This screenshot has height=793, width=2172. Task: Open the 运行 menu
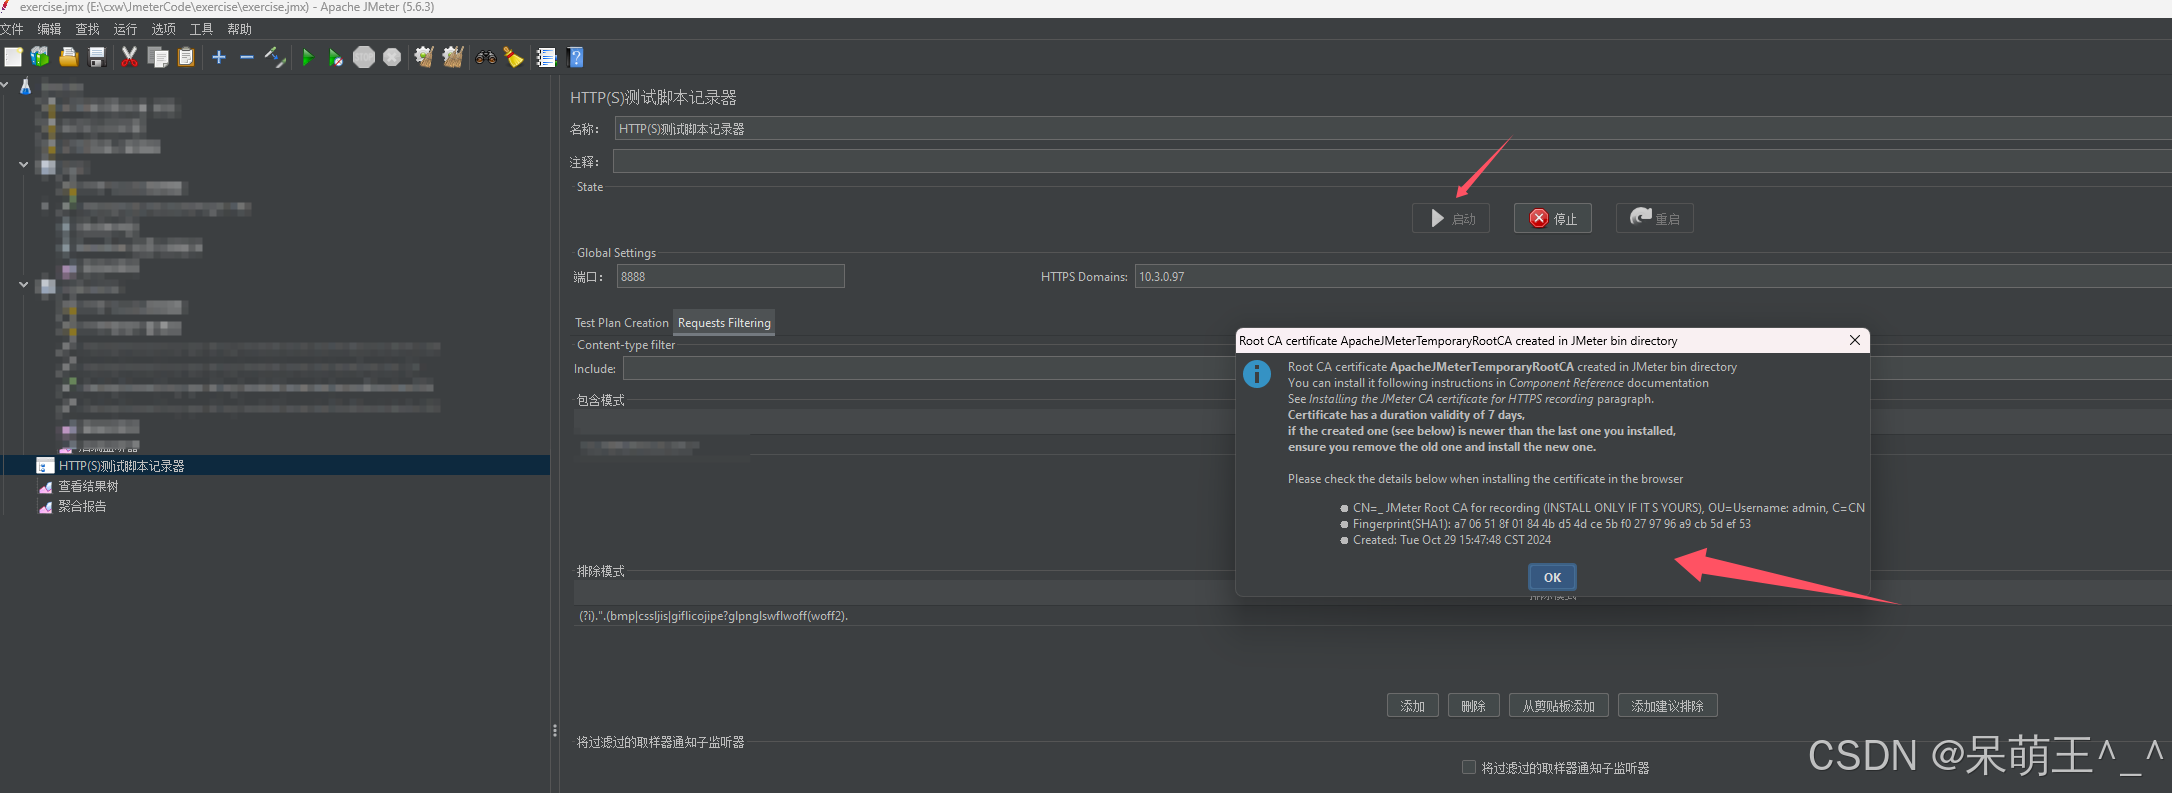pos(125,29)
